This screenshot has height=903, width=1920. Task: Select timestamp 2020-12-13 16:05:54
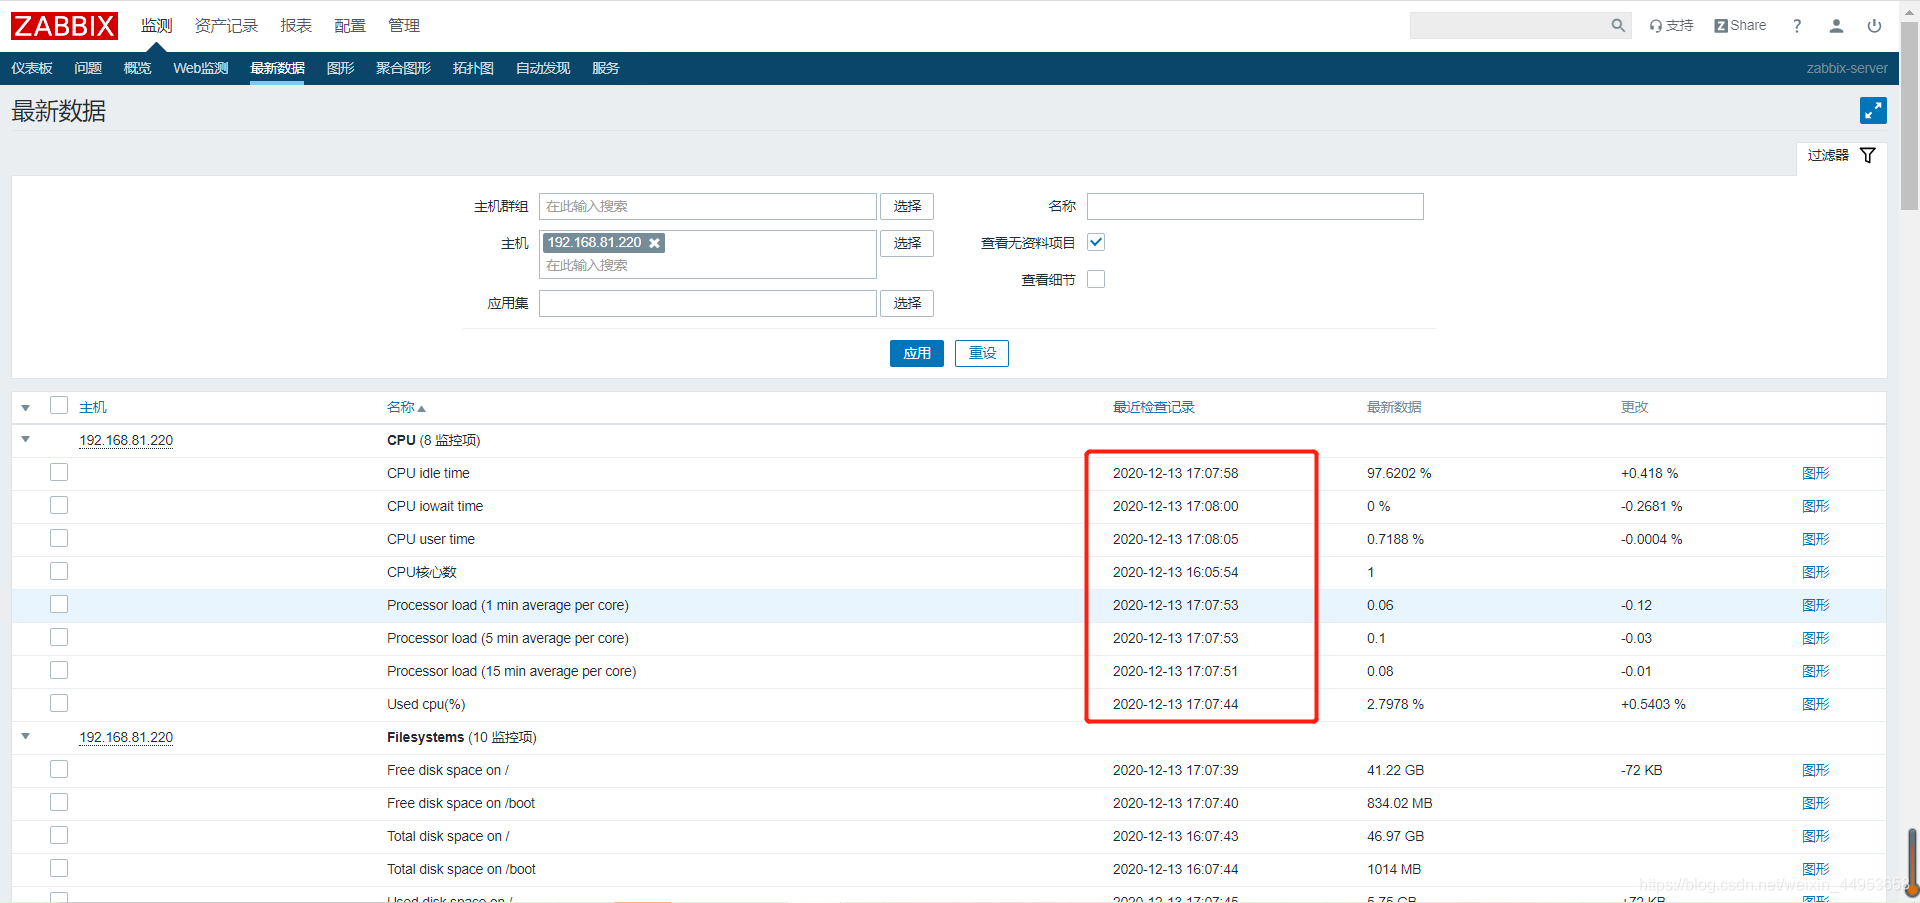point(1175,572)
